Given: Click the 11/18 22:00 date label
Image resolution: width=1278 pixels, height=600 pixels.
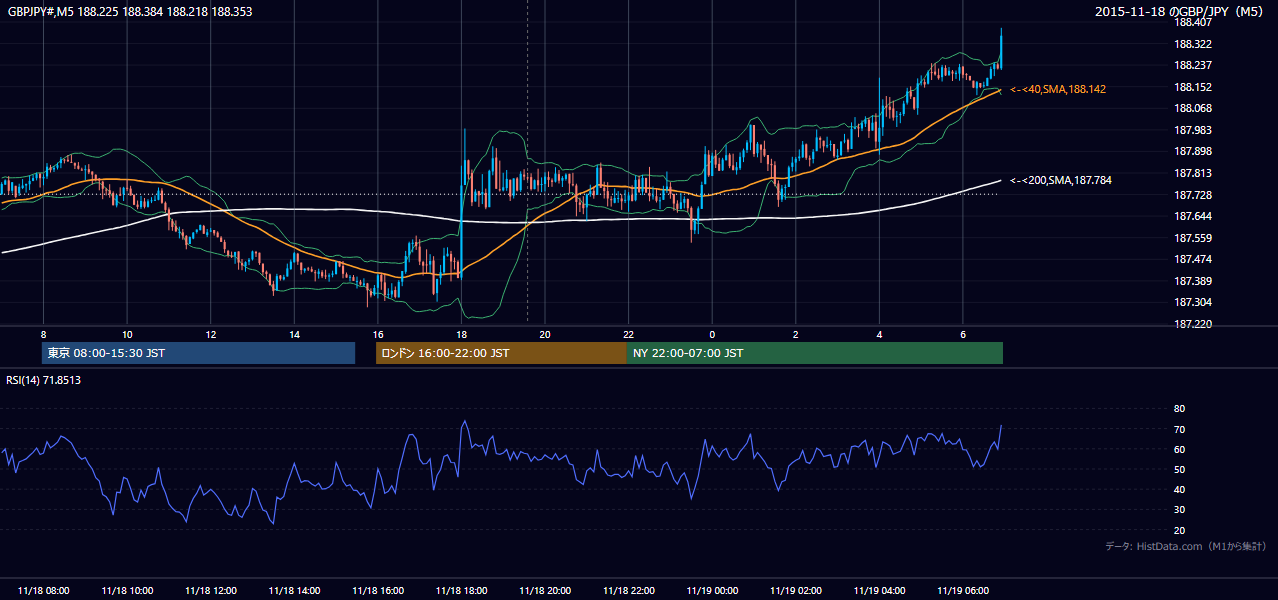Looking at the screenshot, I should 629,591.
